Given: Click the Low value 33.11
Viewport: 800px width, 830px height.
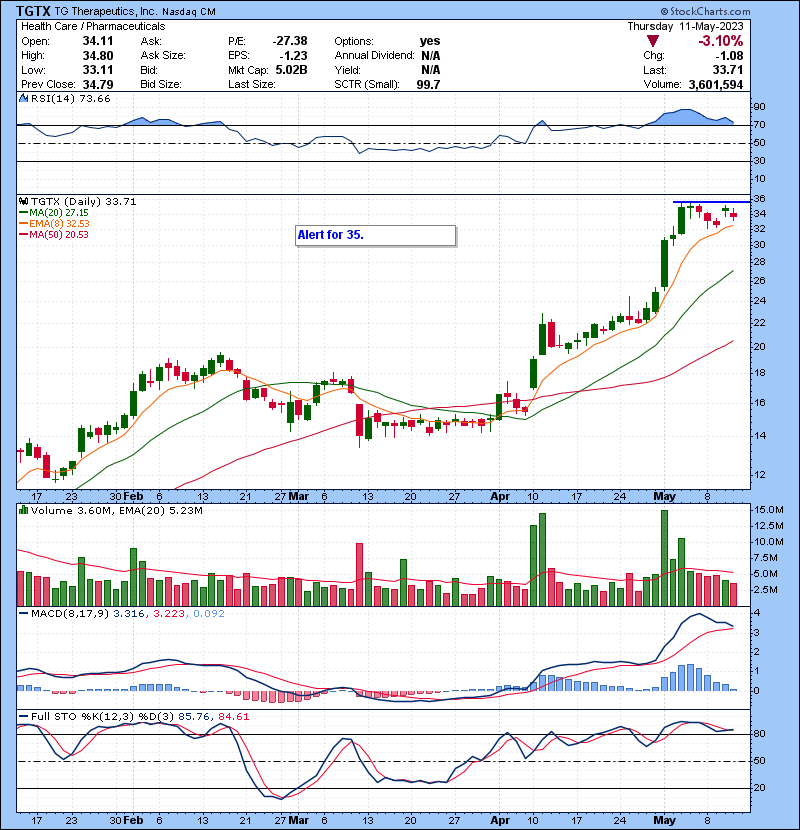Looking at the screenshot, I should coord(98,70).
